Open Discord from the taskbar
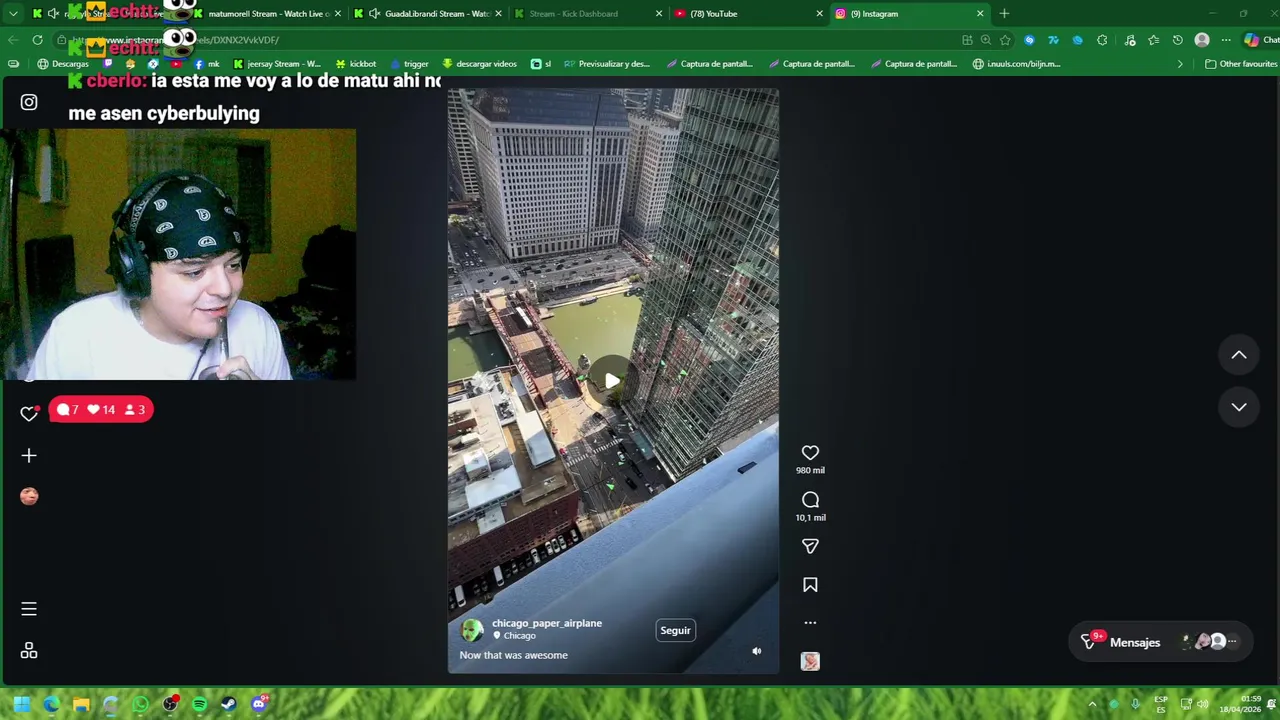The height and width of the screenshot is (720, 1280). click(259, 704)
